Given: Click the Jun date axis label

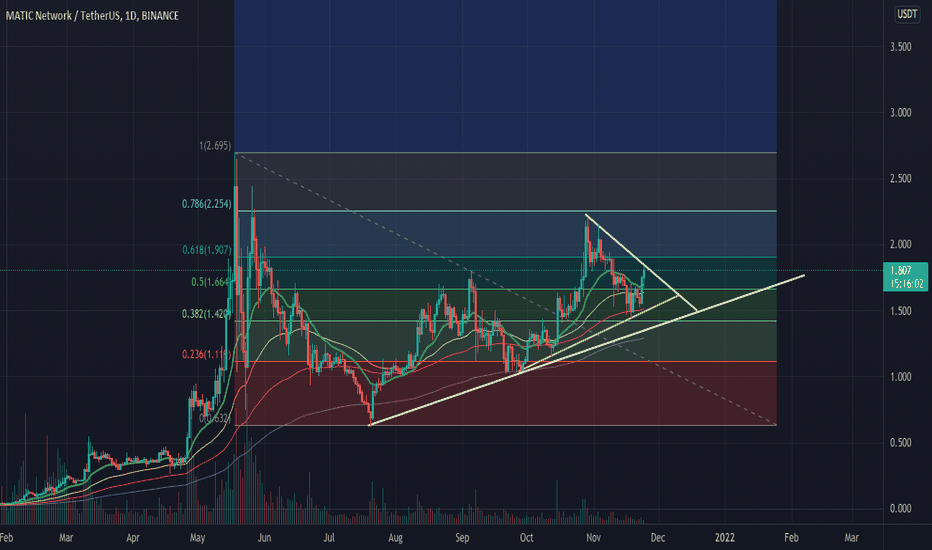Looking at the screenshot, I should (265, 538).
